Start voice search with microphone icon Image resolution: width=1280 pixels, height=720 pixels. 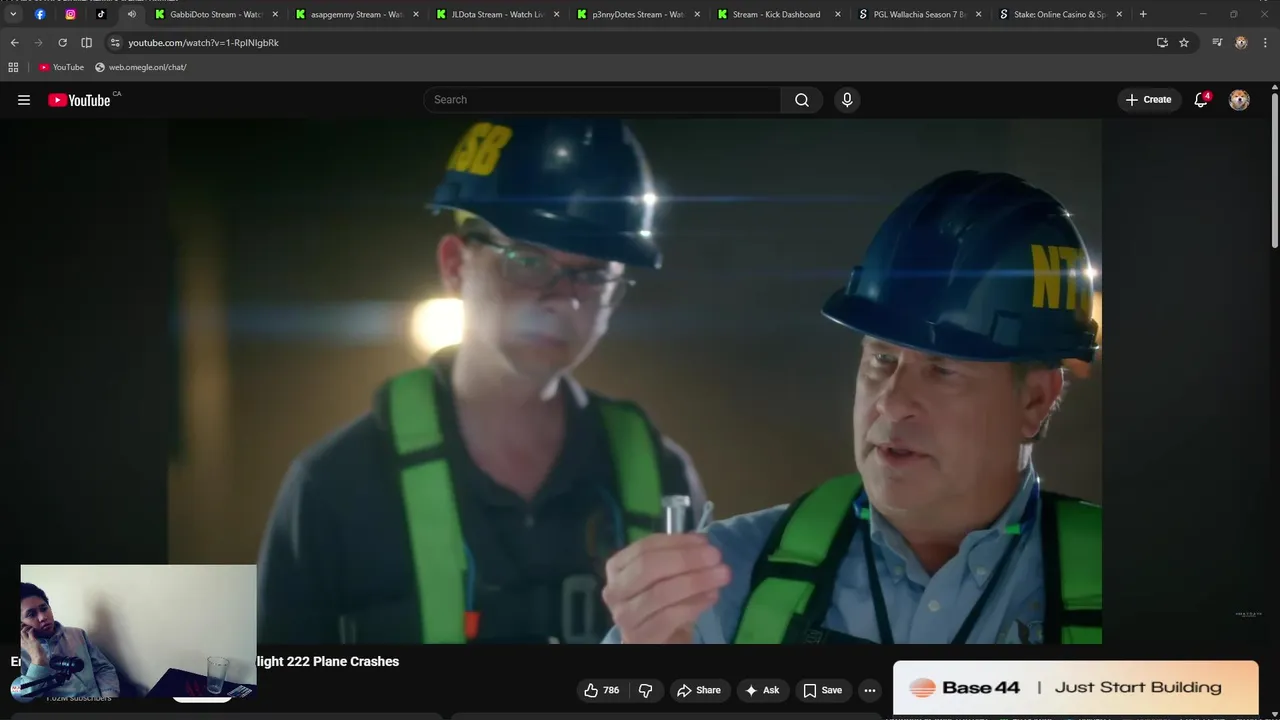point(847,100)
